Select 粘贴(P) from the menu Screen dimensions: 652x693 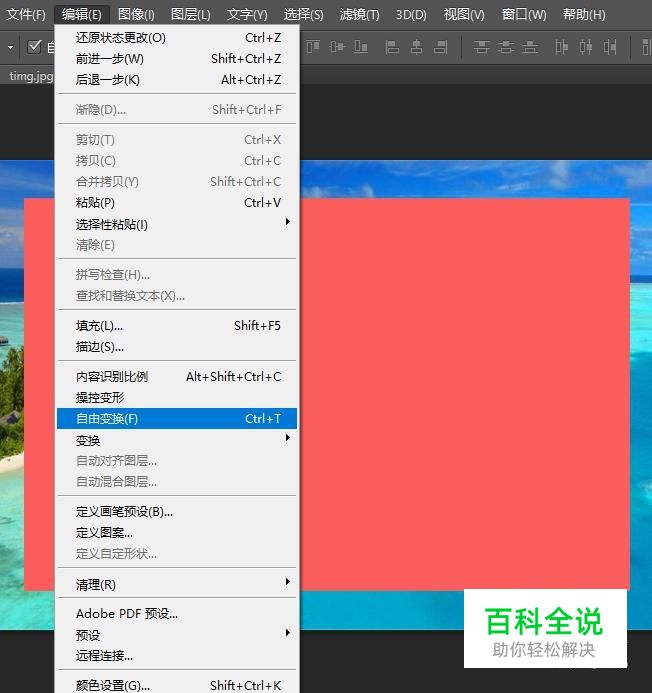coord(177,202)
